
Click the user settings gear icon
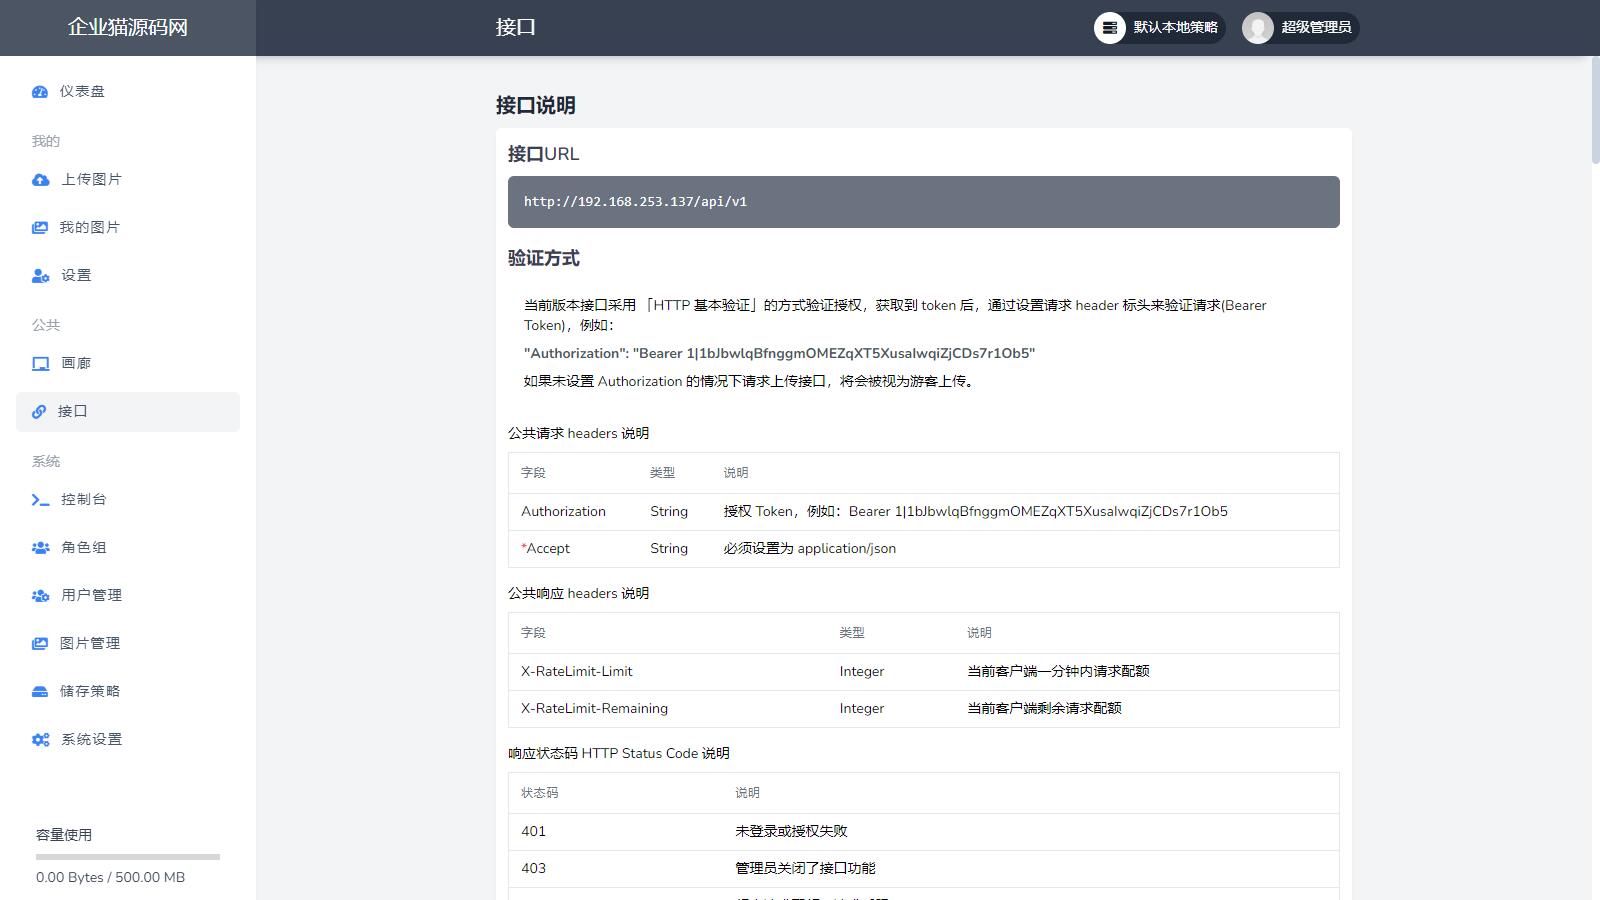tap(40, 276)
